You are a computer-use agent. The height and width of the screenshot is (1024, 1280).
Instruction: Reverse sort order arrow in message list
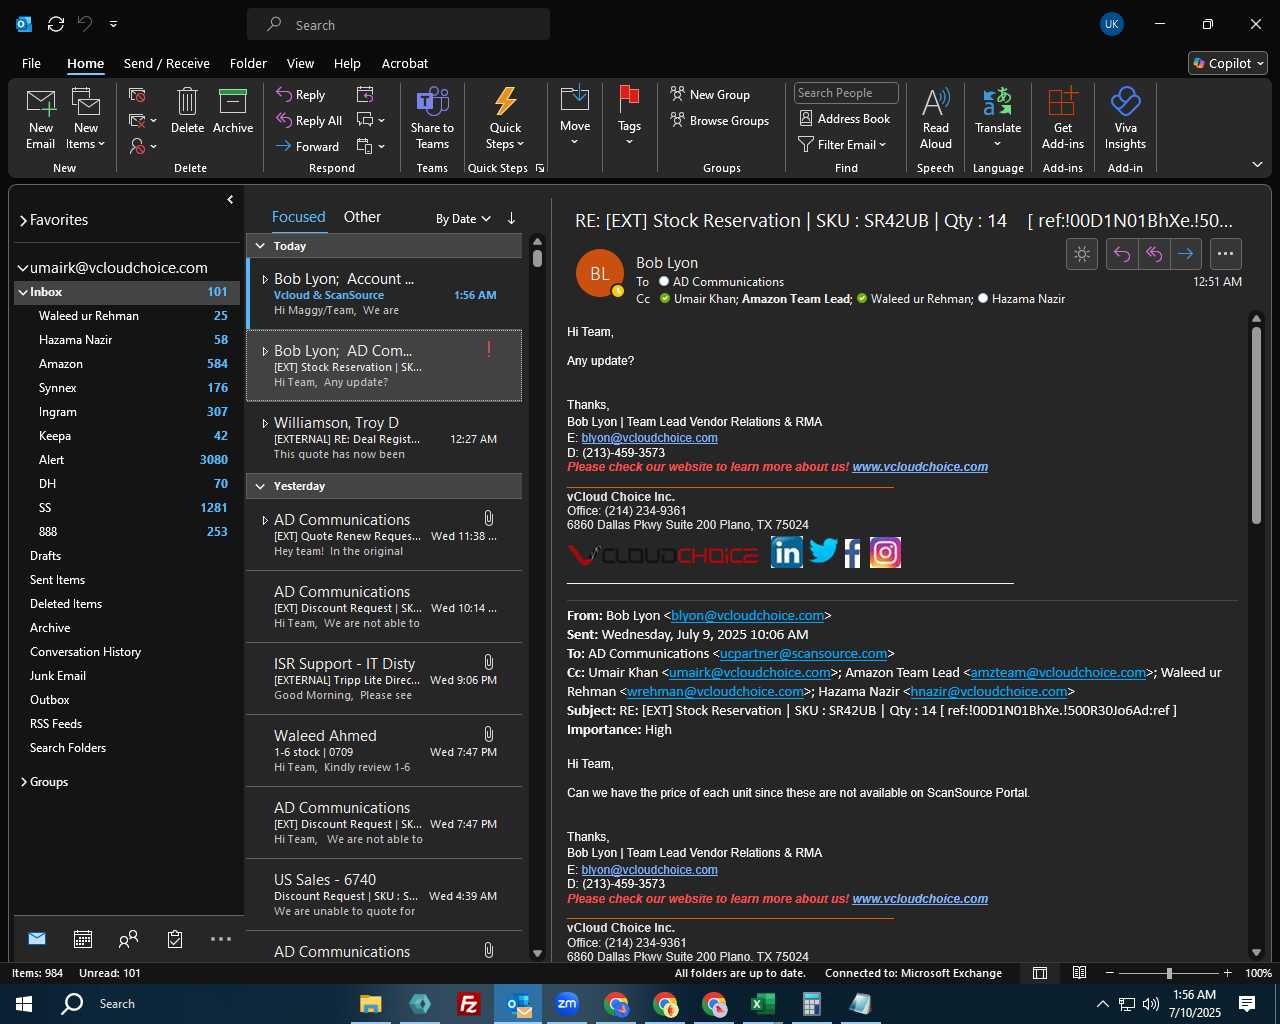511,218
